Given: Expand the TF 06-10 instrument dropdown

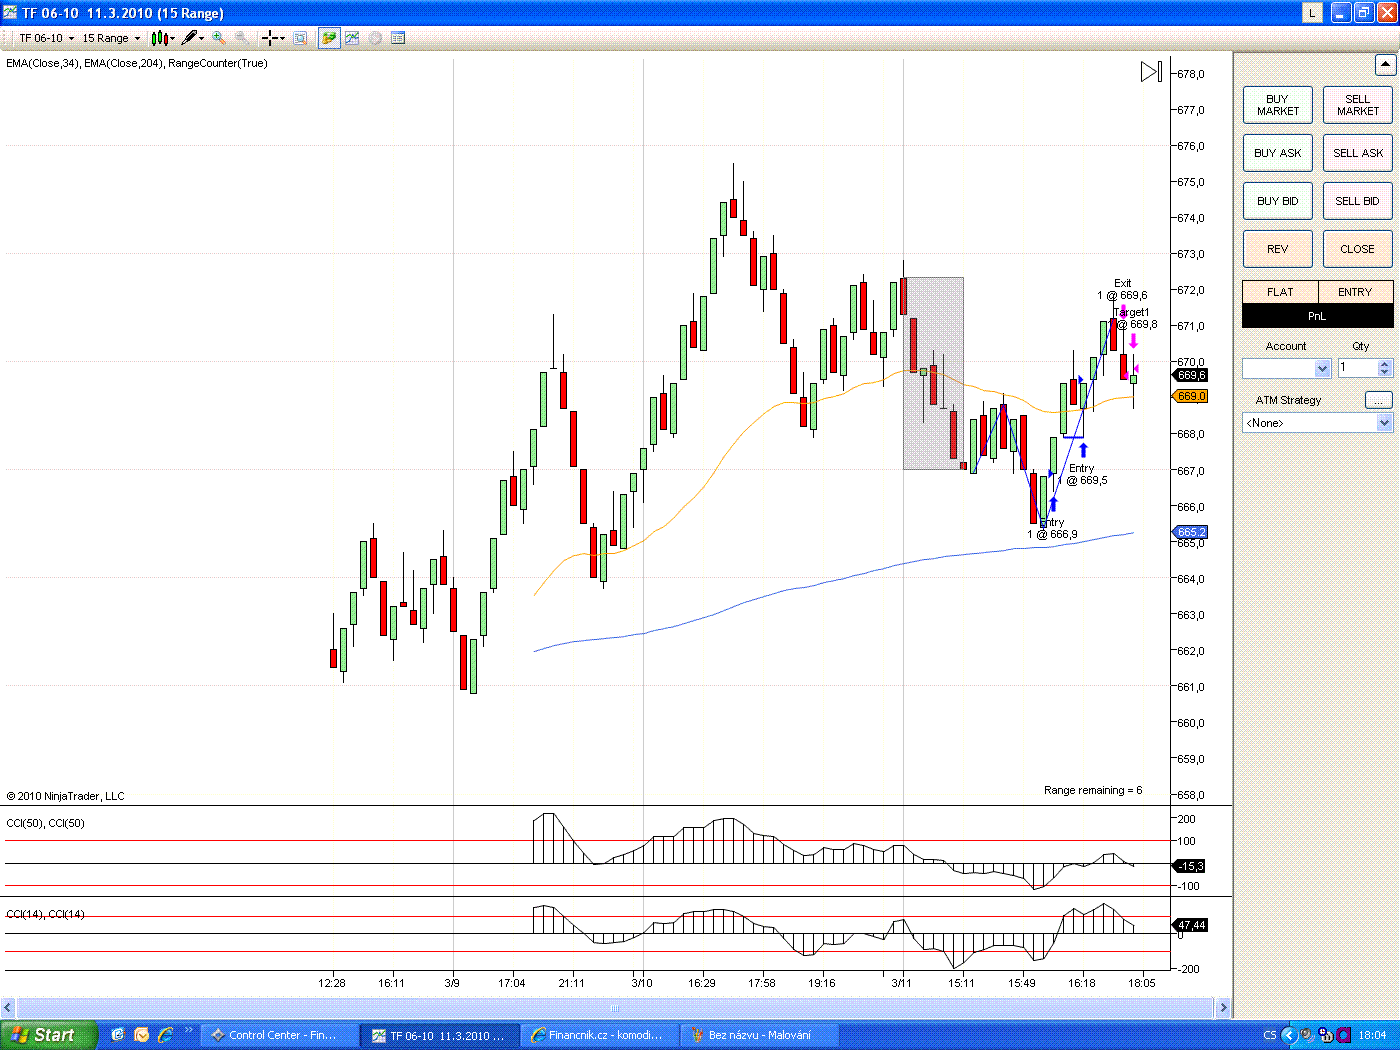Looking at the screenshot, I should point(47,38).
